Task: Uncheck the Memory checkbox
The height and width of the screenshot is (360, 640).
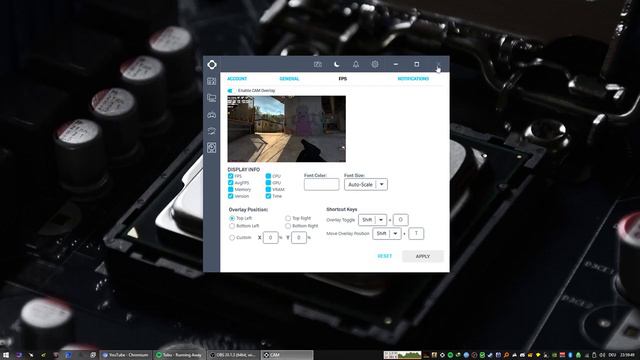Action: click(x=231, y=189)
